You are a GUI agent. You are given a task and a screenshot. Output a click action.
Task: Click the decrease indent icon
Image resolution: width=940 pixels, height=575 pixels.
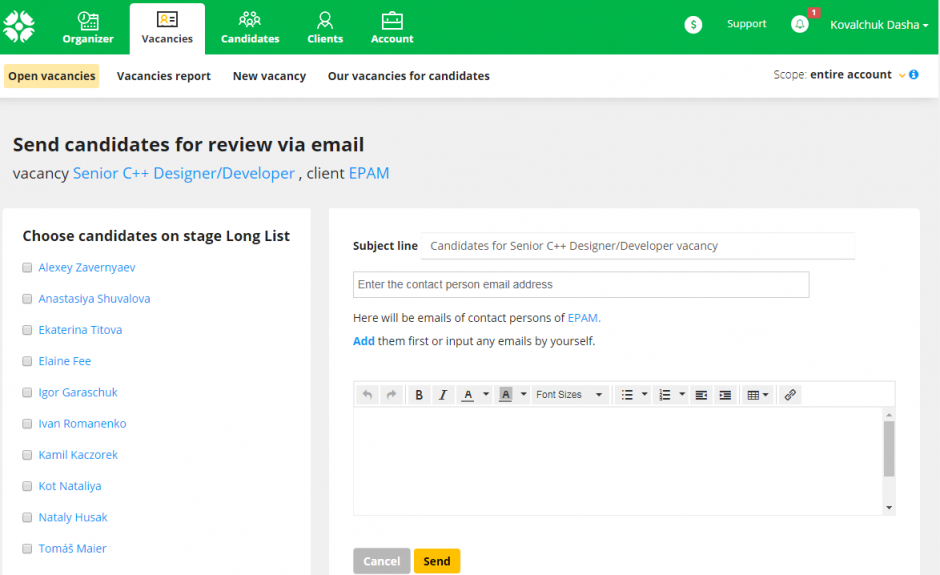pyautogui.click(x=701, y=395)
